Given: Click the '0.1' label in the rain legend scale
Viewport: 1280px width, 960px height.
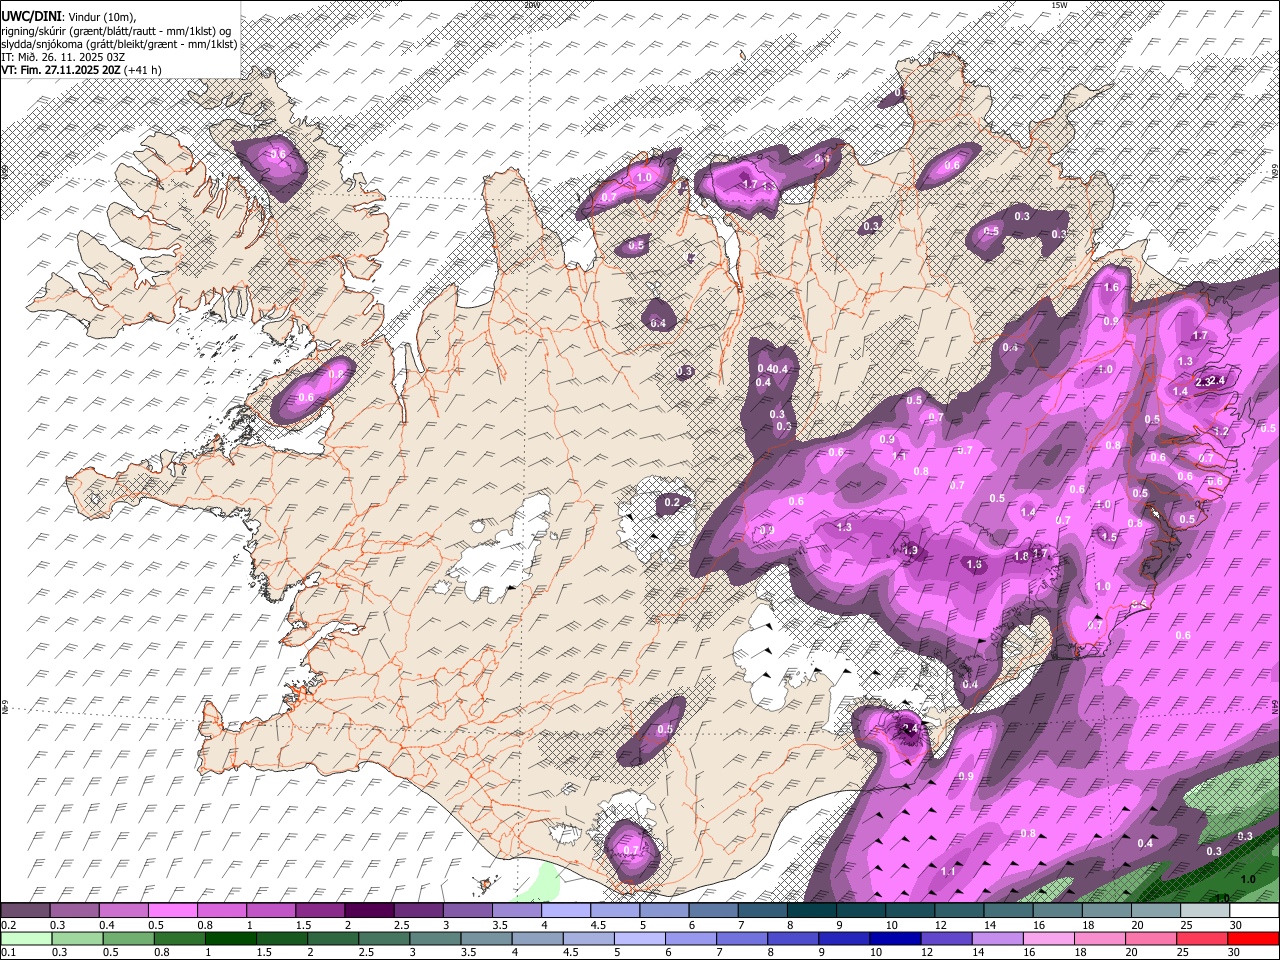Looking at the screenshot, I should [8, 952].
